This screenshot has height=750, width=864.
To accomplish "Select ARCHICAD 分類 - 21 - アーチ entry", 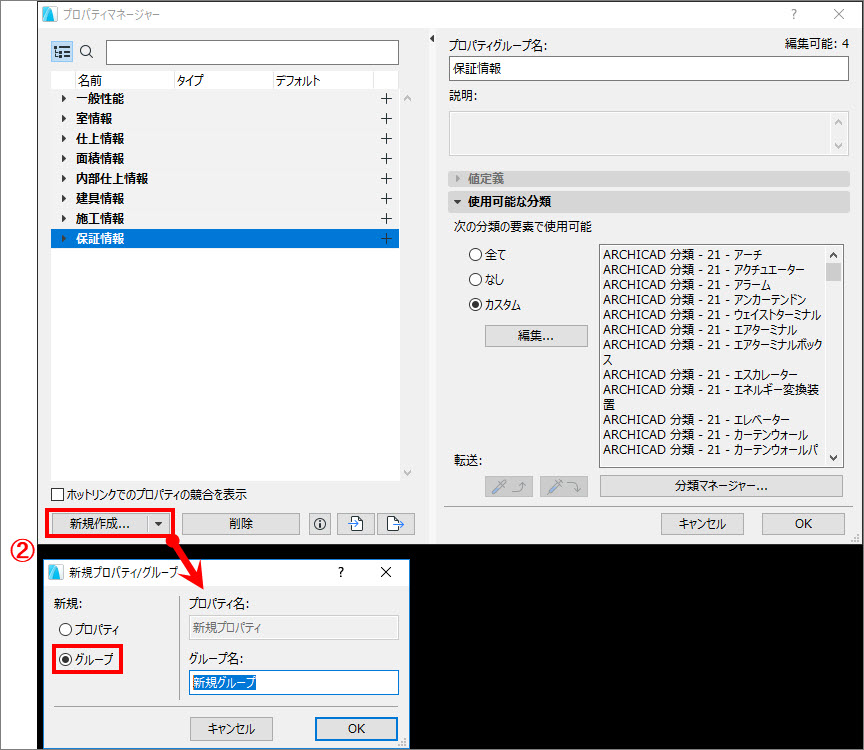I will click(682, 255).
